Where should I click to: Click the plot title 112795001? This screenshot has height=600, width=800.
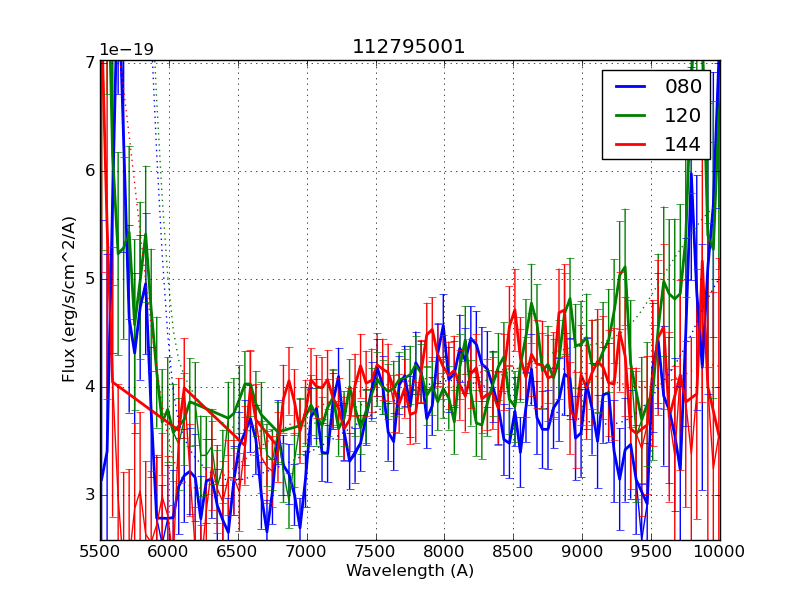click(x=409, y=47)
